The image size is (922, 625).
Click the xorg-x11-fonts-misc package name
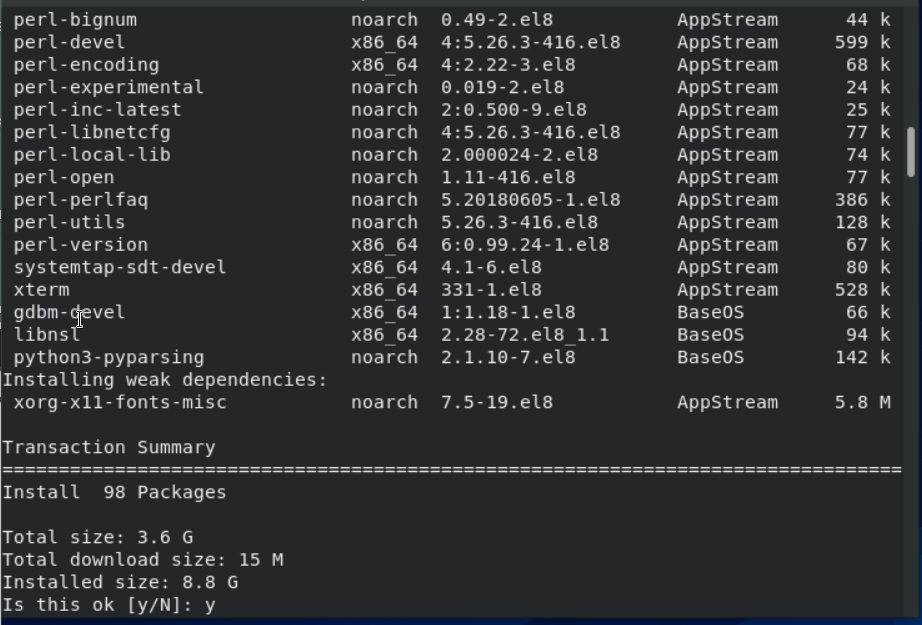pos(120,402)
